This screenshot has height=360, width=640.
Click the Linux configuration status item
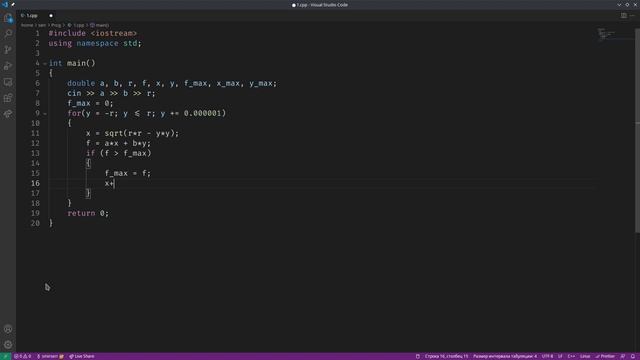point(585,356)
